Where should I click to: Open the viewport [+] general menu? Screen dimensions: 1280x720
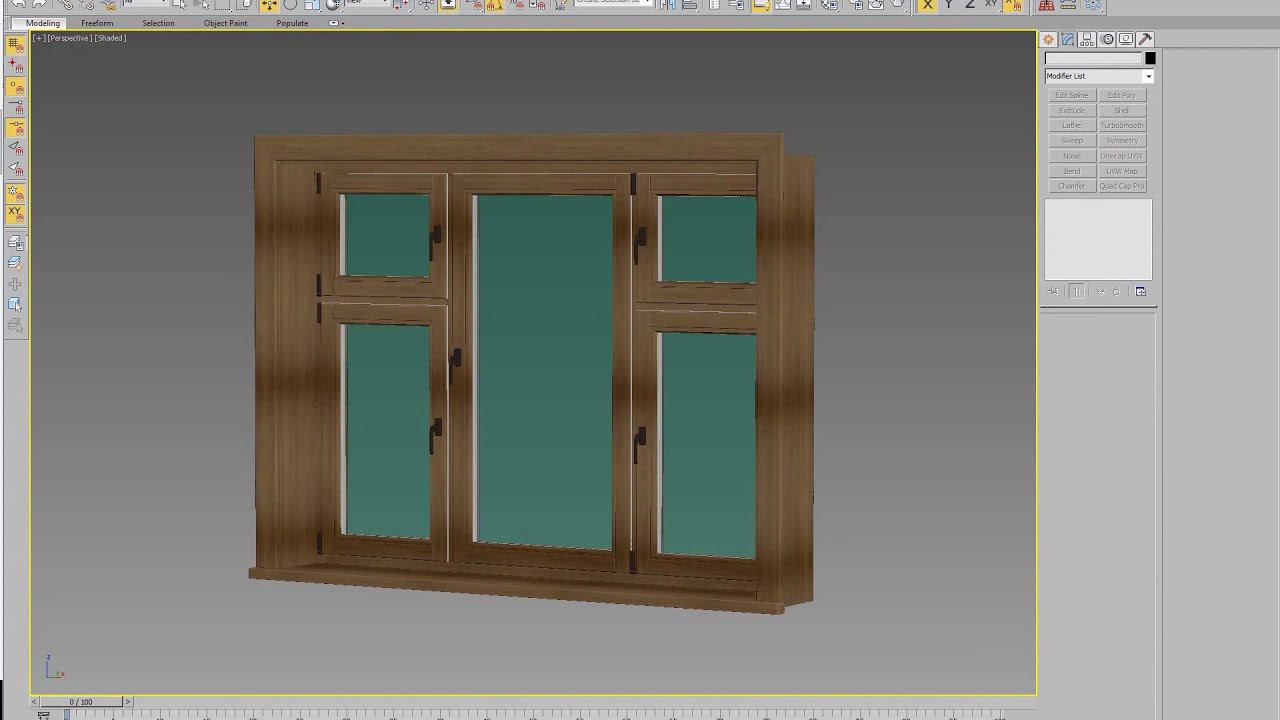(x=39, y=38)
